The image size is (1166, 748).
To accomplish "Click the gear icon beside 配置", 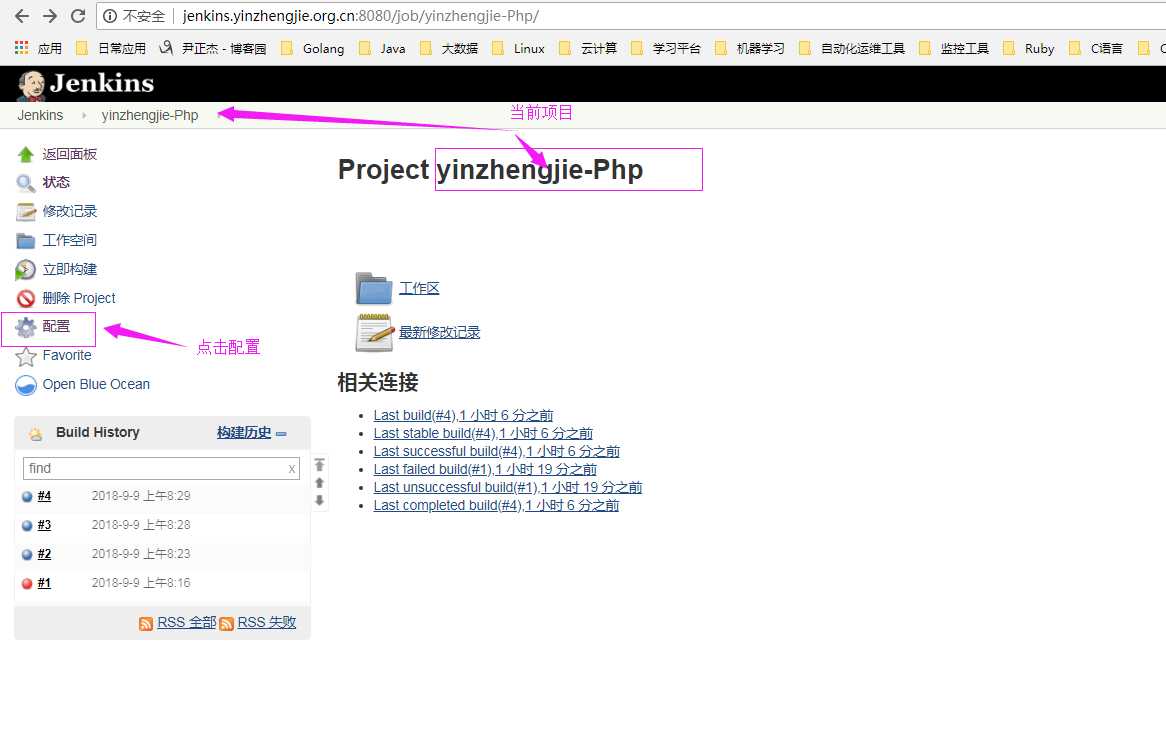I will coord(26,327).
